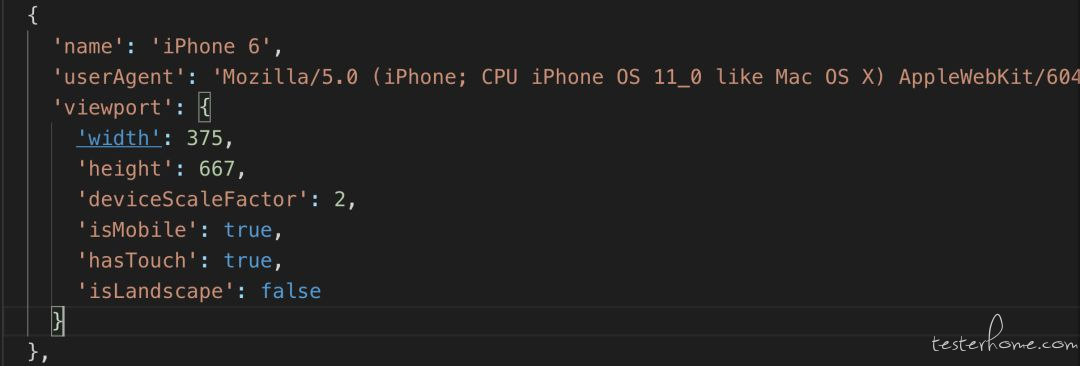Click the true value of hasTouch
This screenshot has height=366, width=1080.
click(247, 260)
